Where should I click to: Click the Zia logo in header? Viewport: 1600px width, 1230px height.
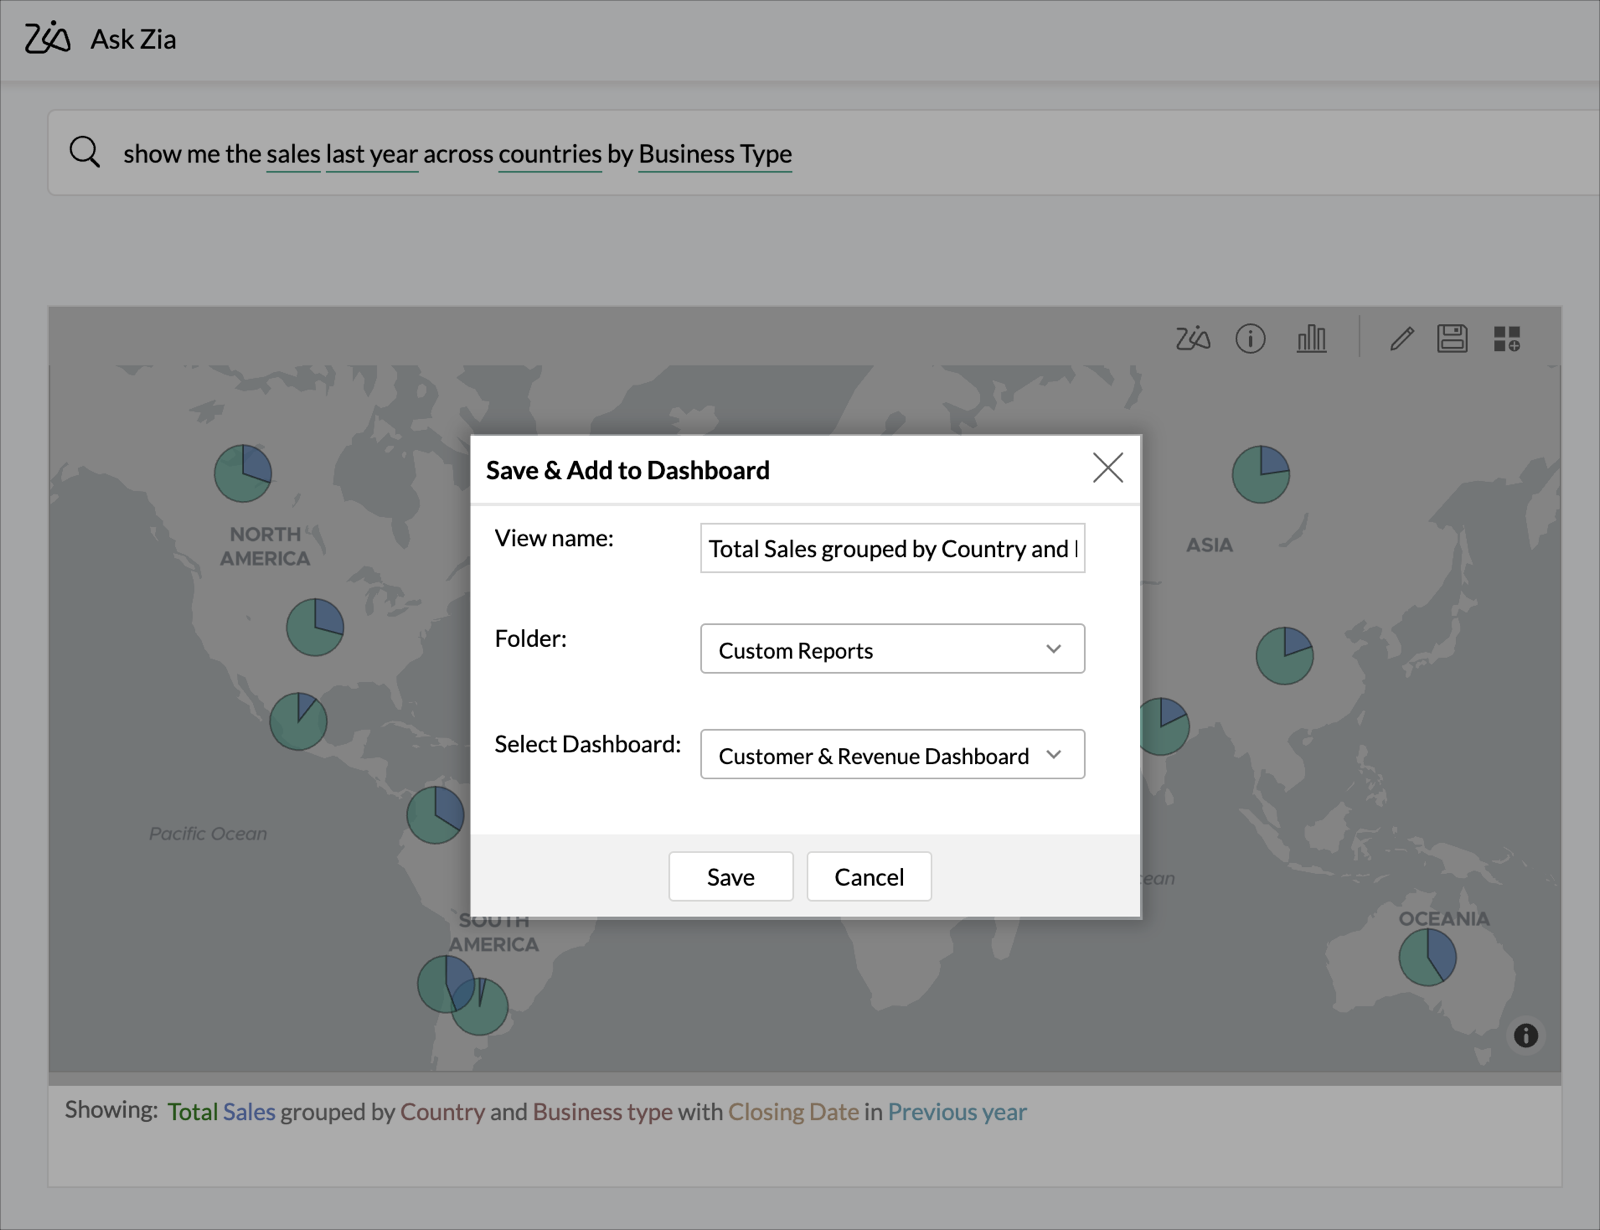coord(47,38)
